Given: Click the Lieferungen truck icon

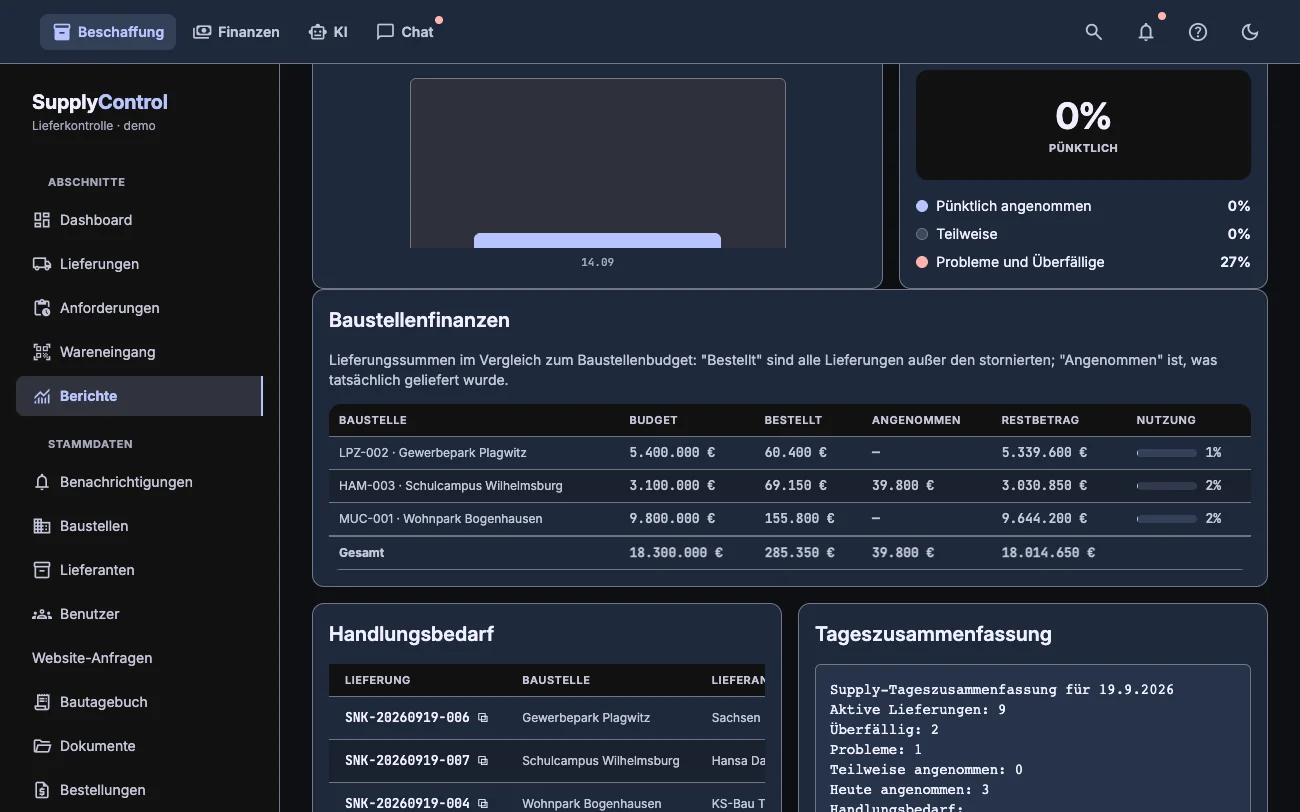Looking at the screenshot, I should (x=42, y=264).
